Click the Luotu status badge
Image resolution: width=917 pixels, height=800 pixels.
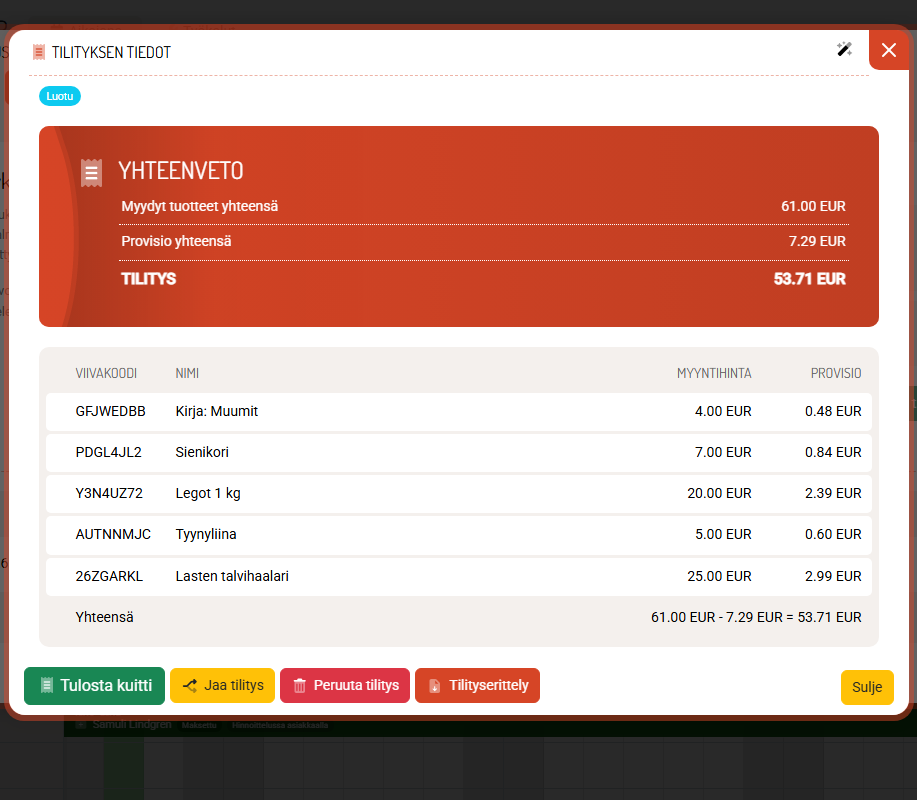(60, 96)
